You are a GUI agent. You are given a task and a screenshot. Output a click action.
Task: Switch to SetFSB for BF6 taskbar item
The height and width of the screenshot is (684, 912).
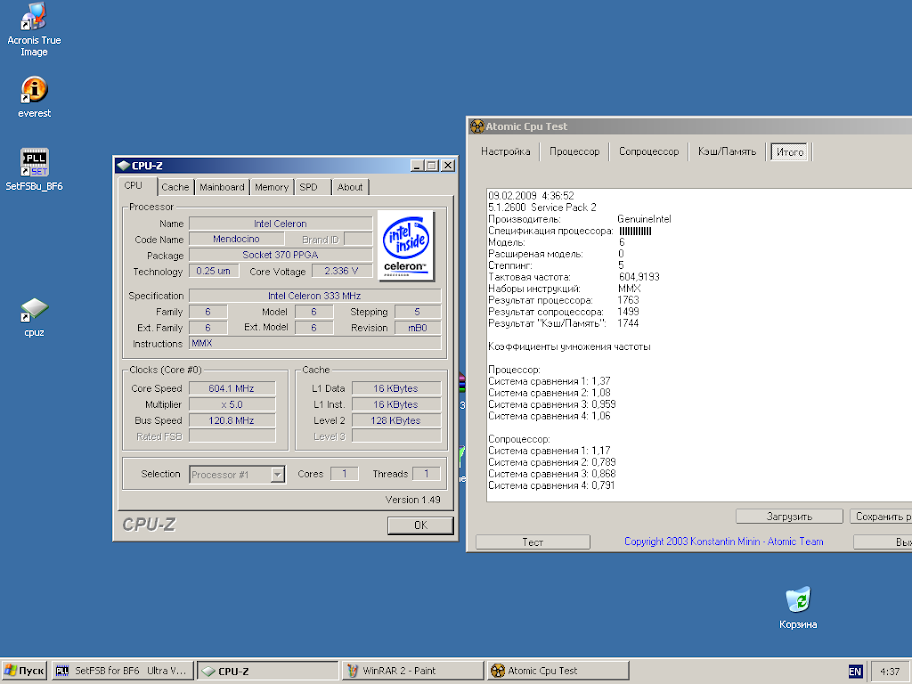122,671
